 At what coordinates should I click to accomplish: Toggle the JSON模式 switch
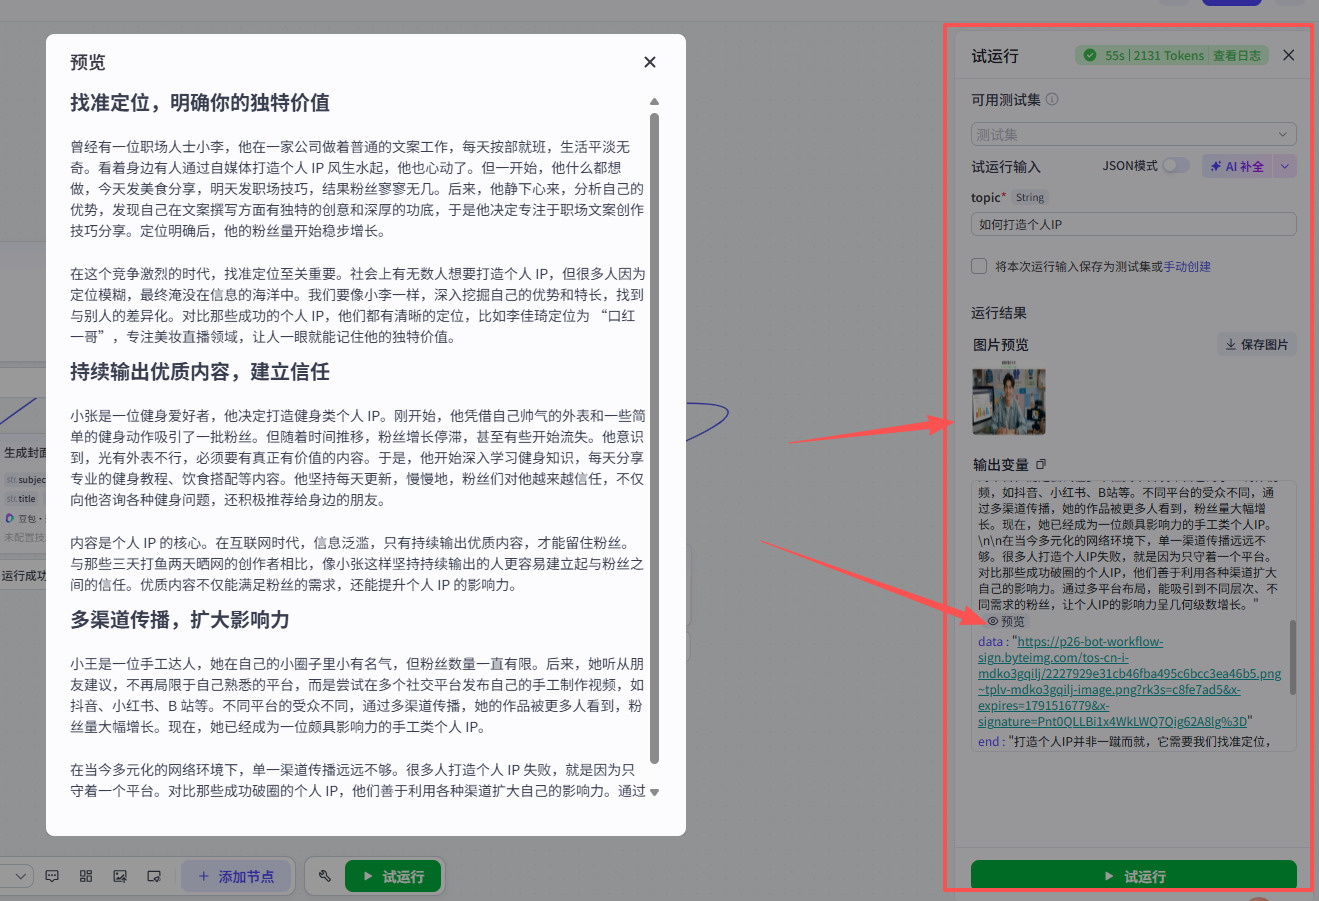click(x=1176, y=165)
